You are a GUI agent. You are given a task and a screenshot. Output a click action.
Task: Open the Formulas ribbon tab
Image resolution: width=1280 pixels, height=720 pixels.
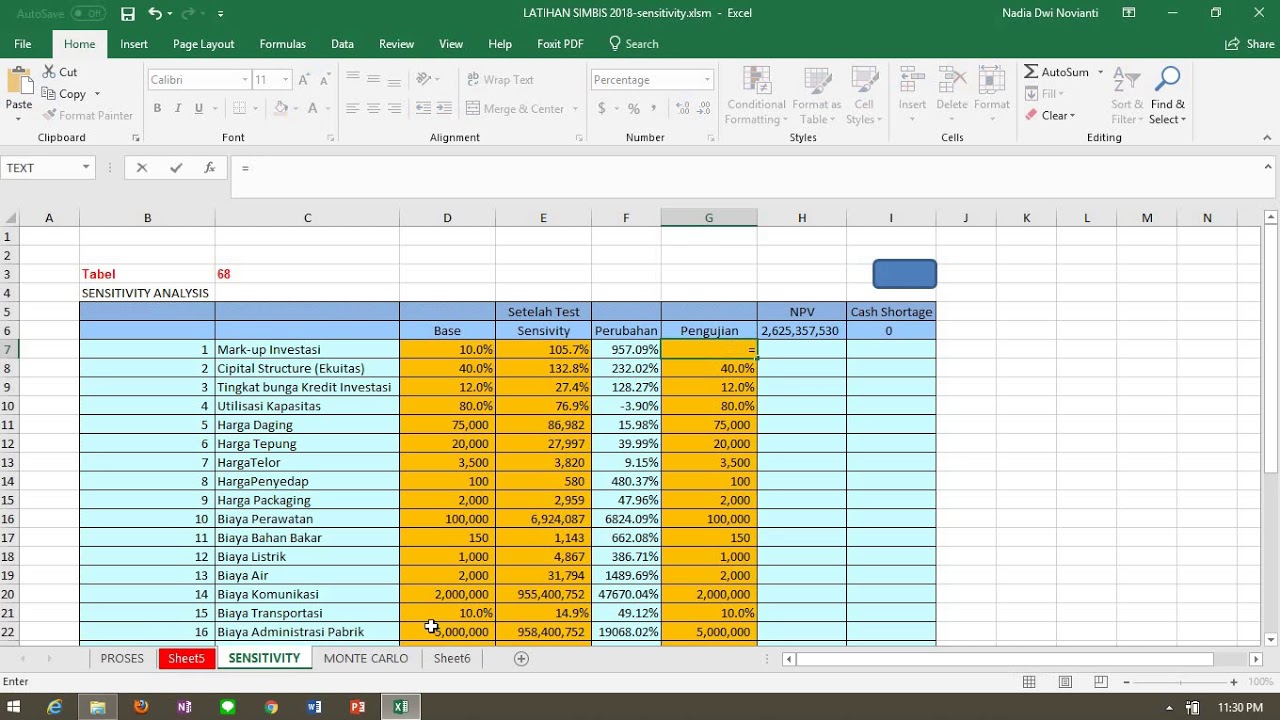[x=283, y=44]
